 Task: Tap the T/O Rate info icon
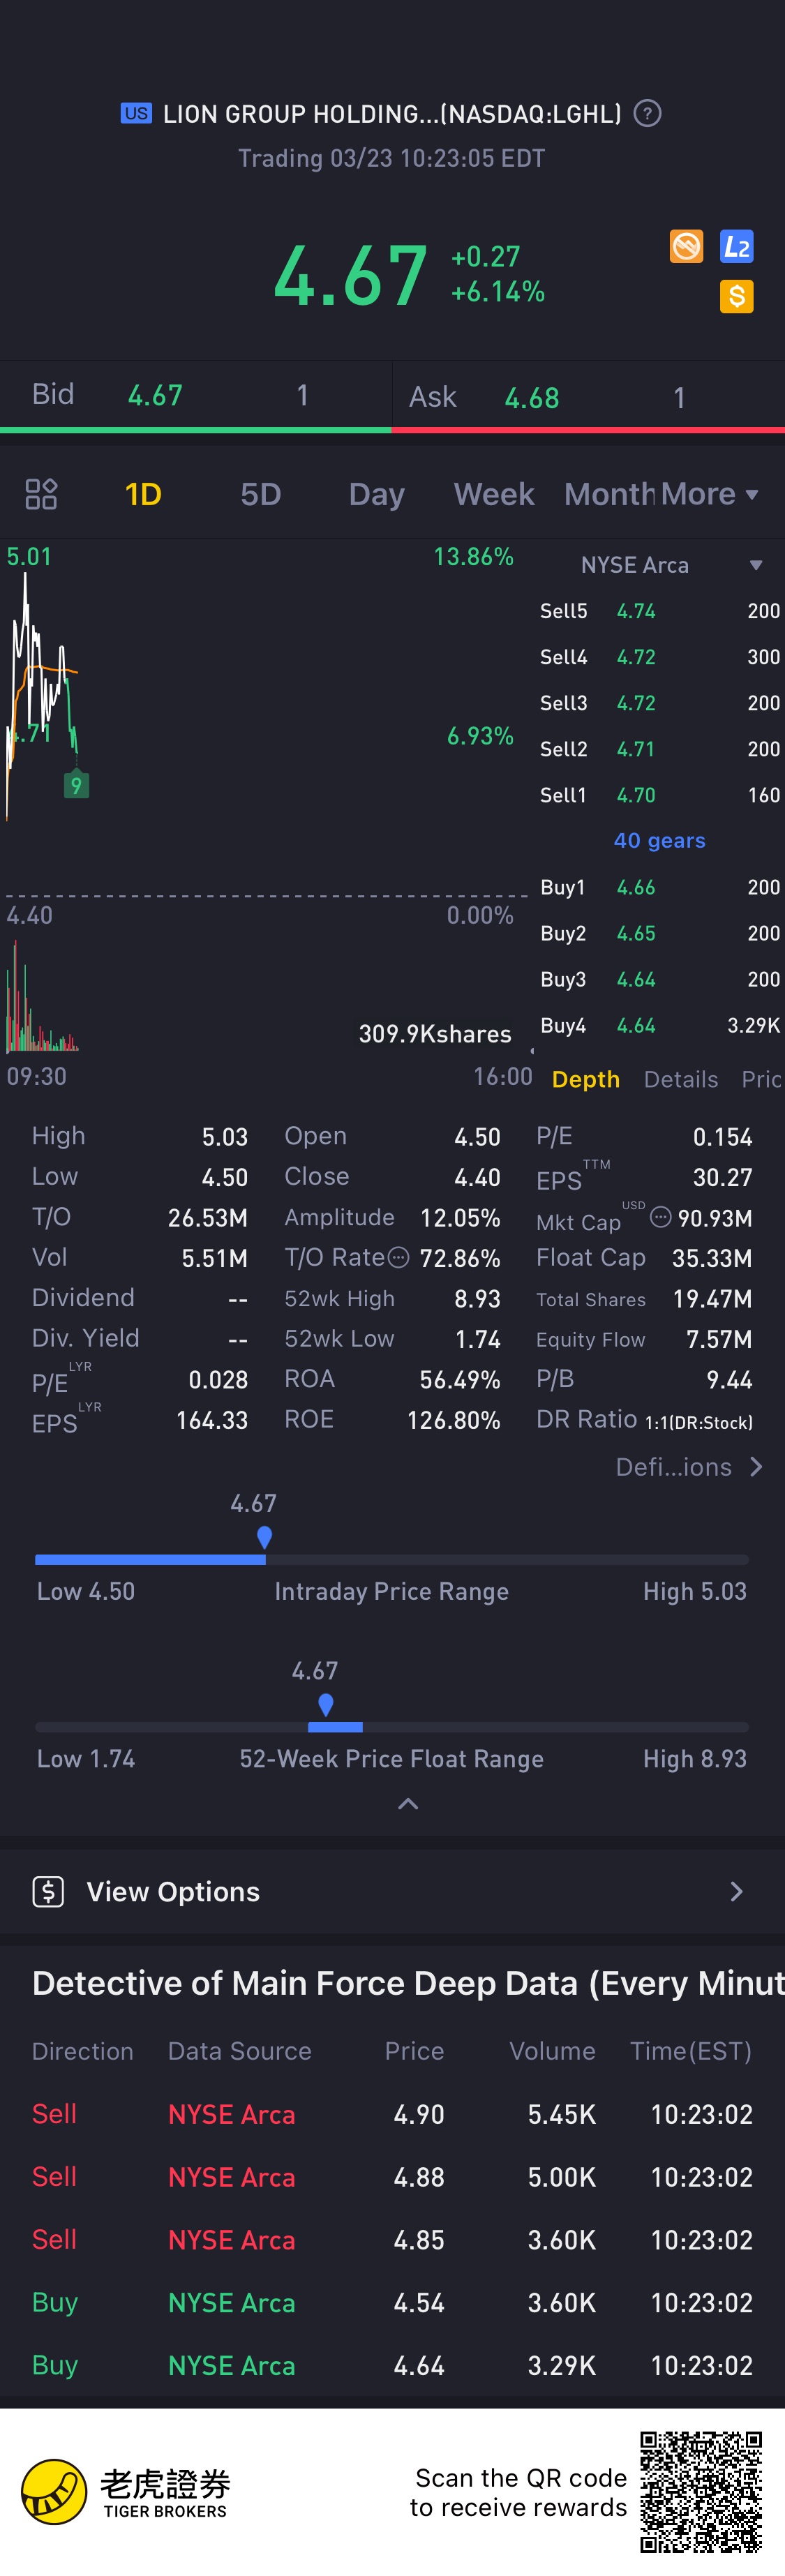pyautogui.click(x=398, y=1258)
